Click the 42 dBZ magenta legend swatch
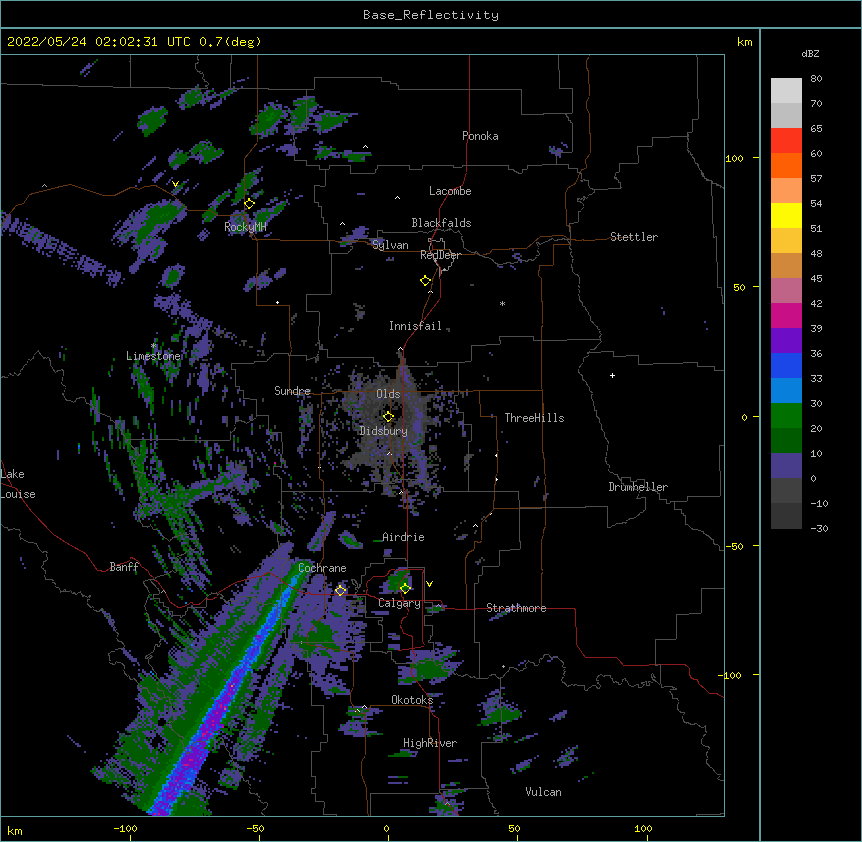The width and height of the screenshot is (862, 842). click(786, 315)
